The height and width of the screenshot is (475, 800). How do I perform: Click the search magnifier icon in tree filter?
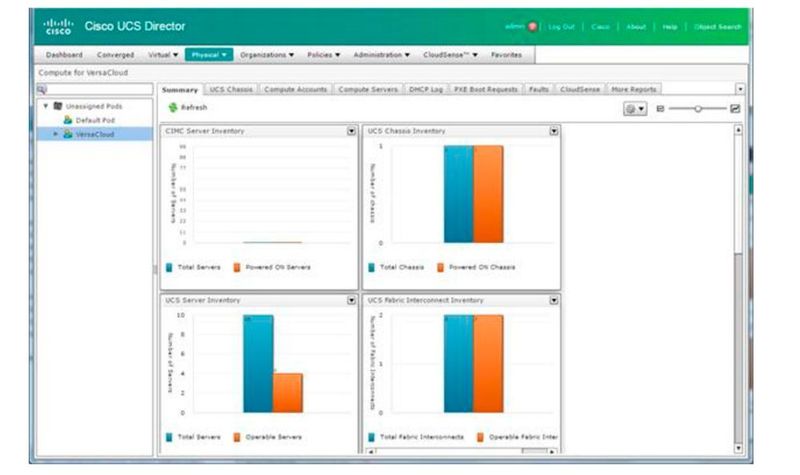(x=42, y=89)
